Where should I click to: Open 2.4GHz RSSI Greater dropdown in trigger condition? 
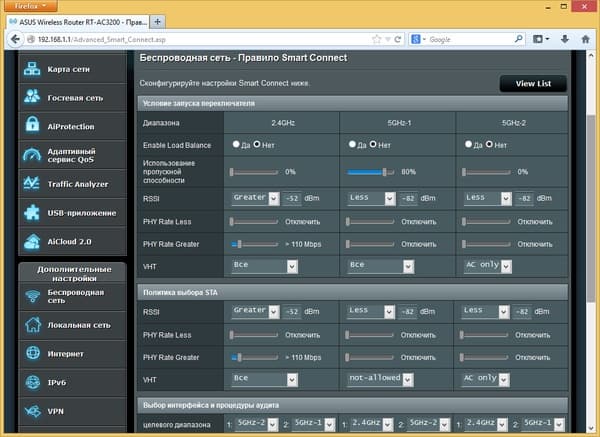coord(255,198)
